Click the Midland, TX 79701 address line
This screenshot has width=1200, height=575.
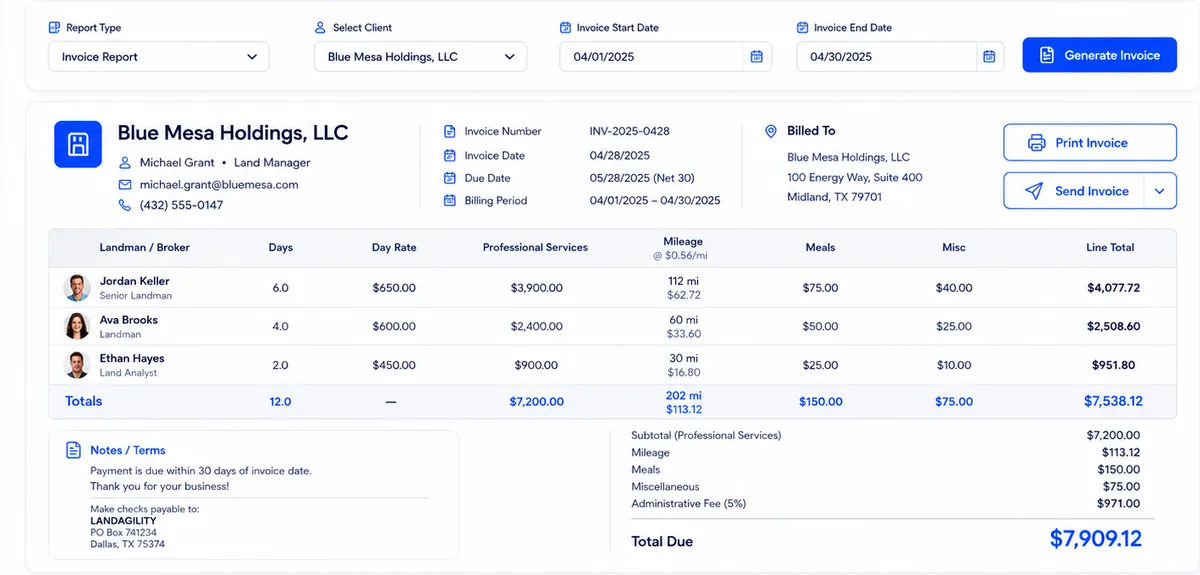click(x=835, y=197)
